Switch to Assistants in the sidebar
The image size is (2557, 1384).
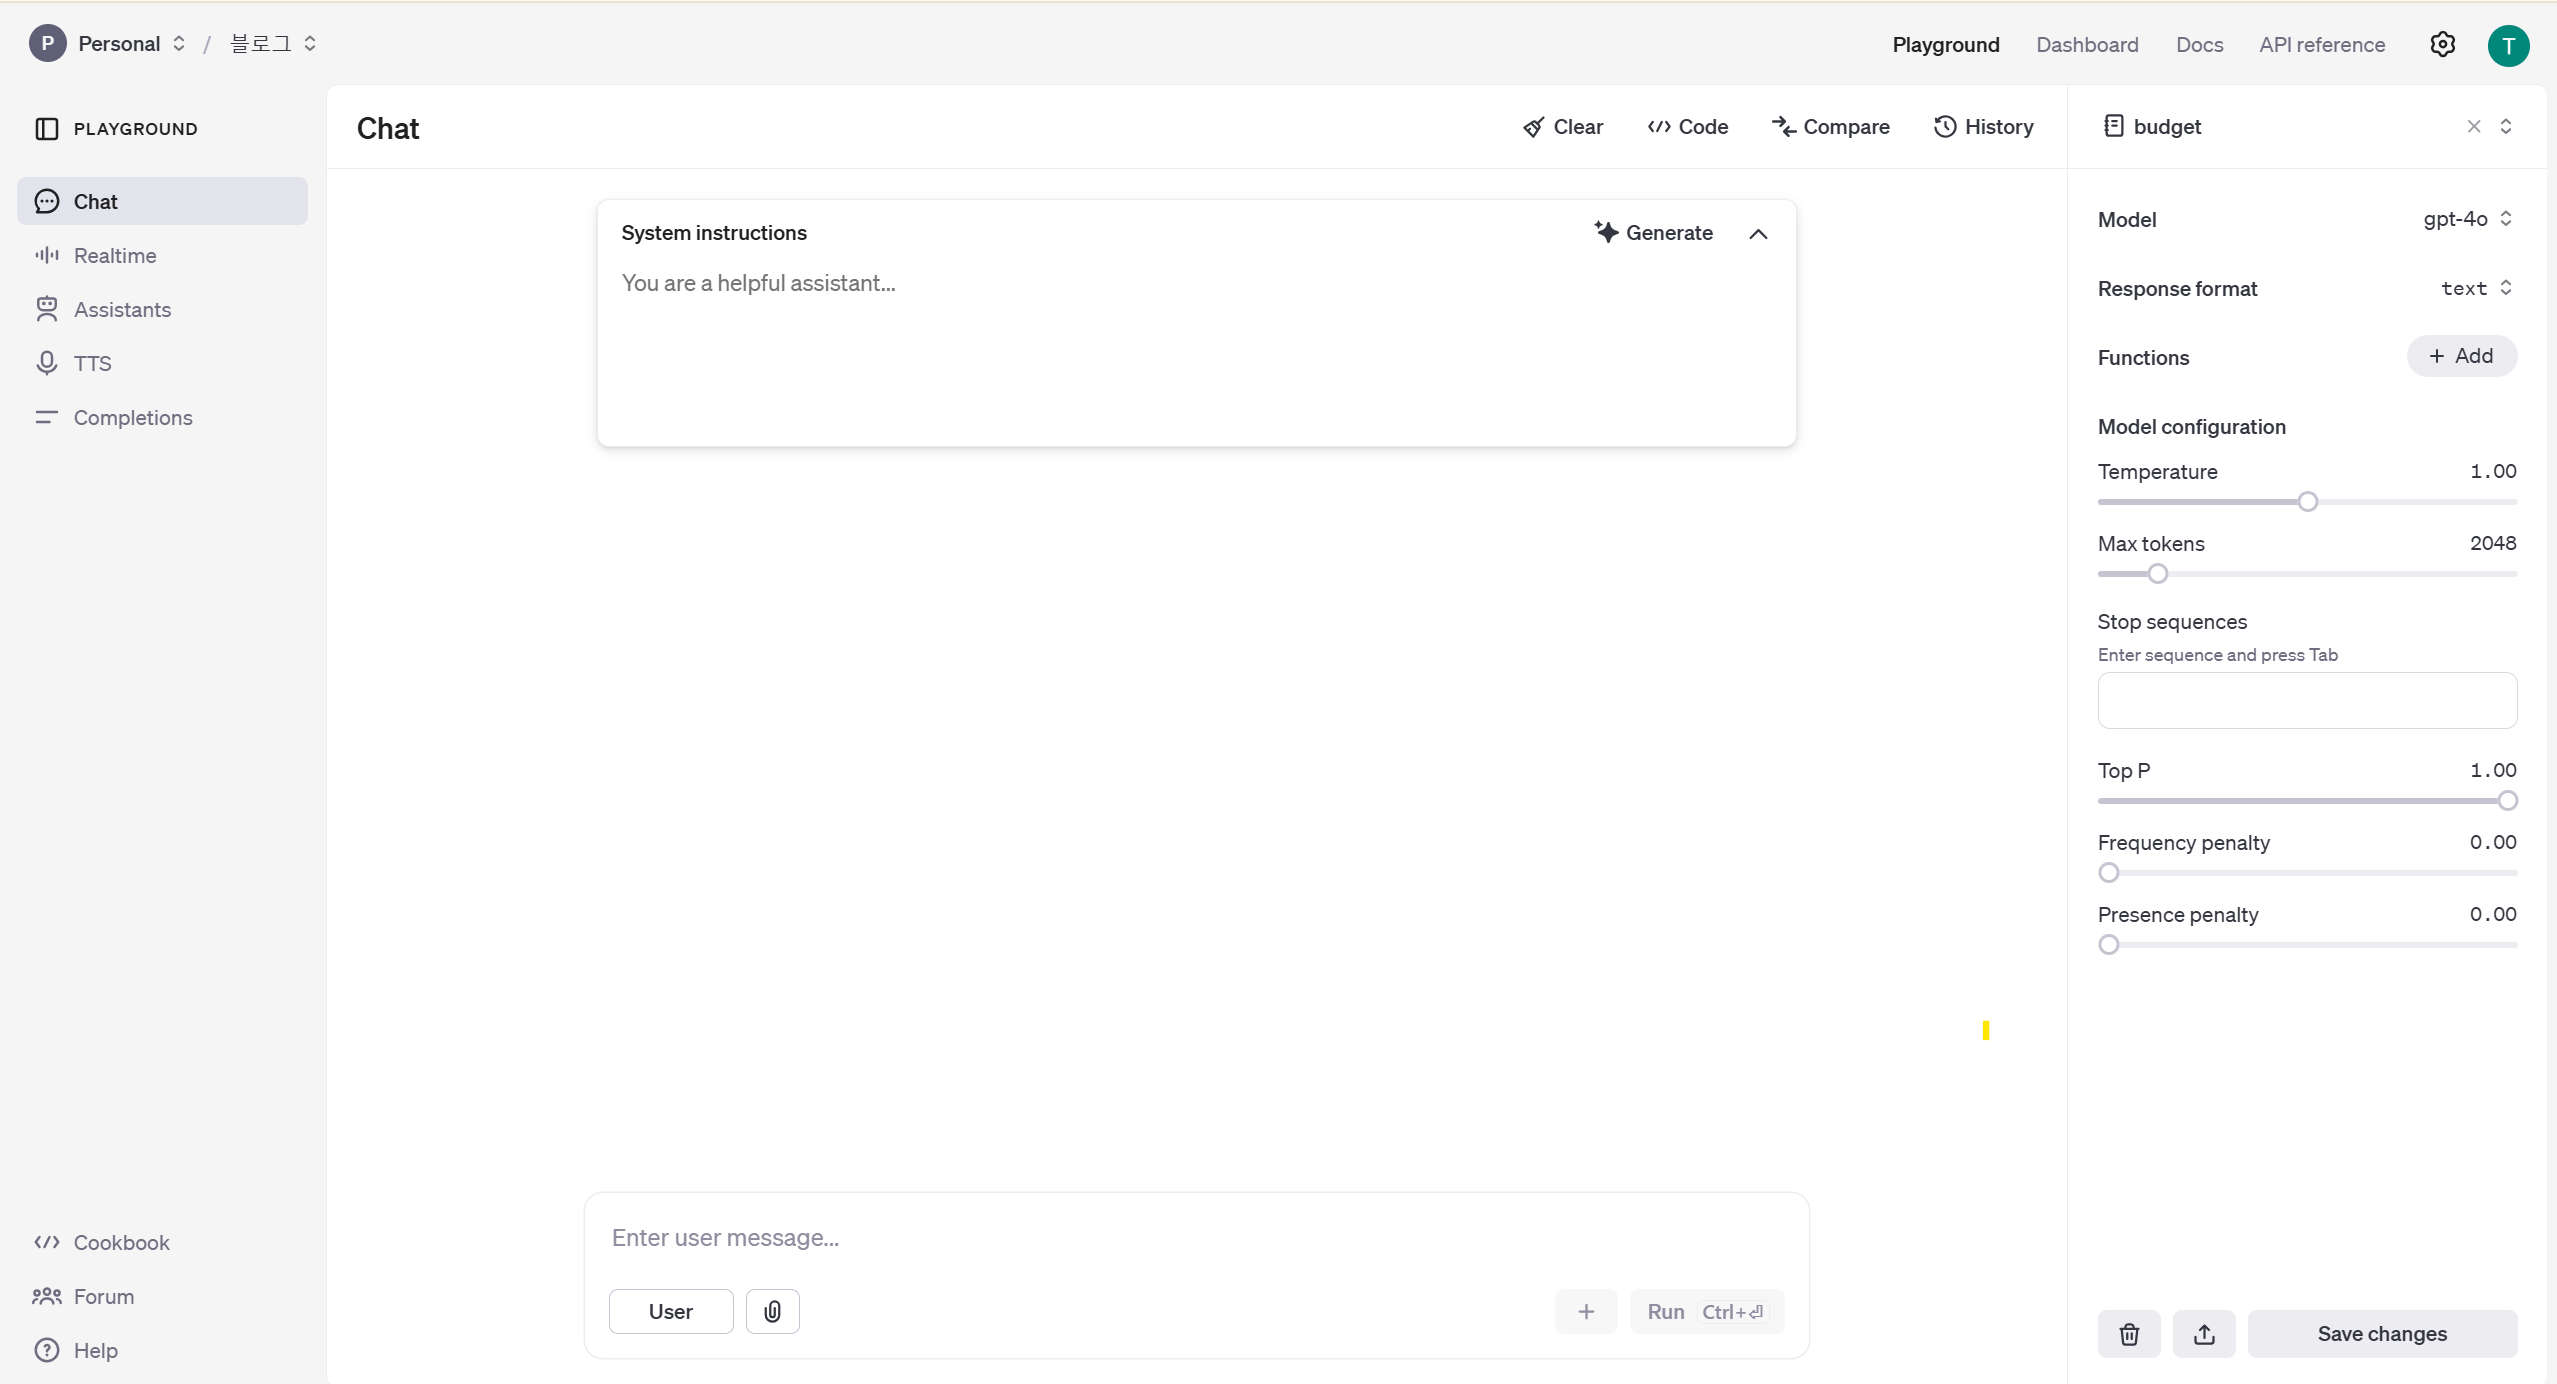122,309
